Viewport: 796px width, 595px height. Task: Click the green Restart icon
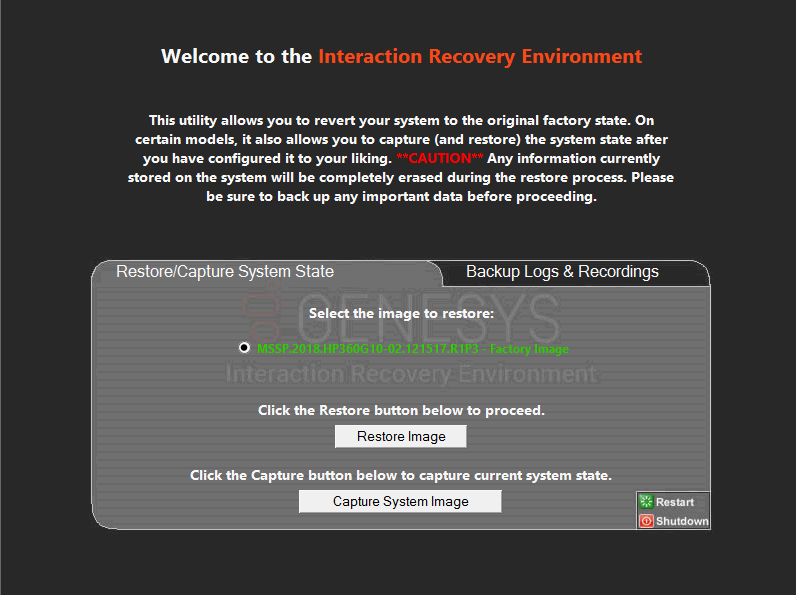[646, 502]
